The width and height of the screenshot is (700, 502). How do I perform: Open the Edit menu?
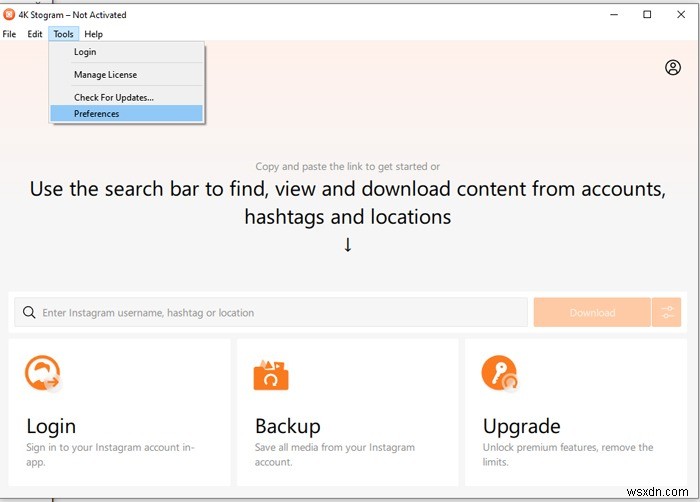(x=35, y=34)
